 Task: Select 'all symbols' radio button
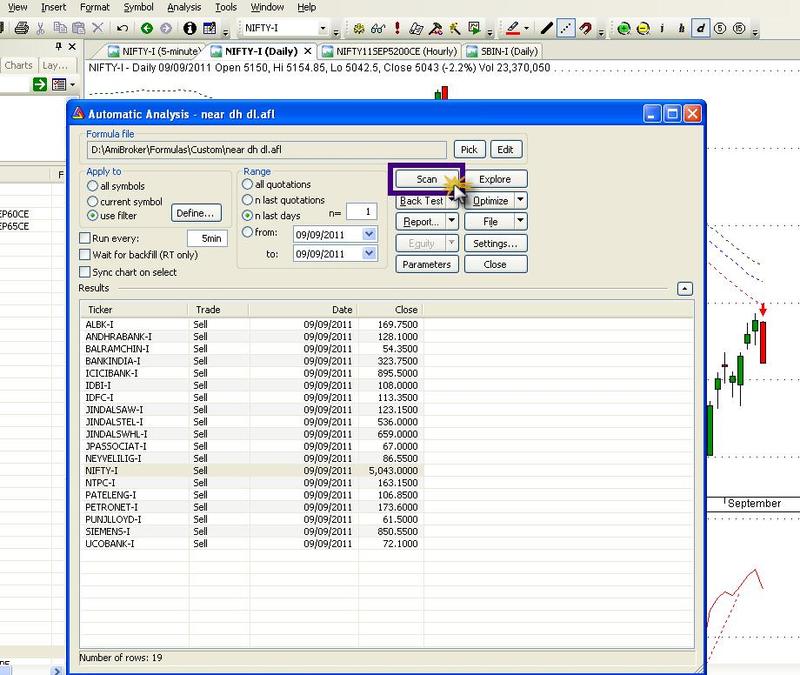point(92,186)
